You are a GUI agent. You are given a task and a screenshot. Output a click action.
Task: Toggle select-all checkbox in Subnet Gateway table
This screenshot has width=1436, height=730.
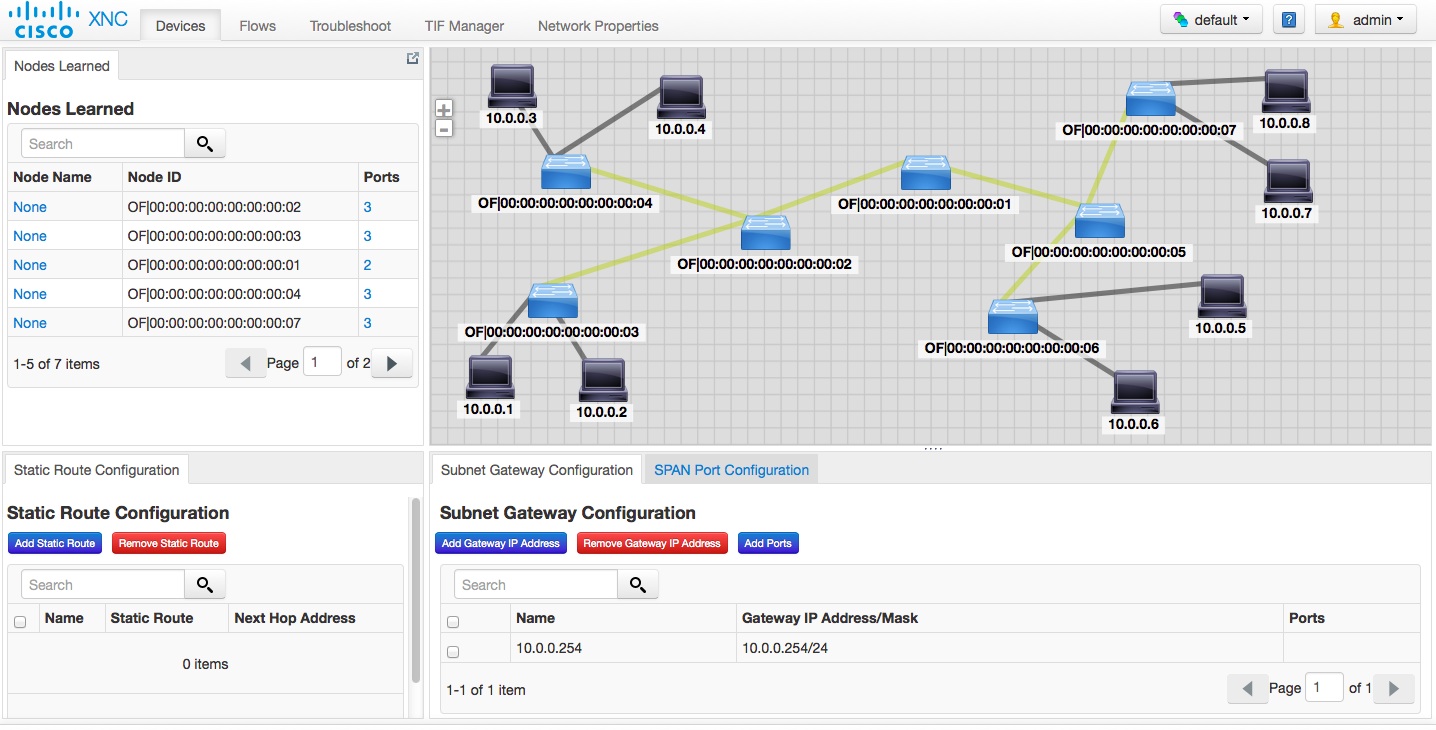(453, 622)
